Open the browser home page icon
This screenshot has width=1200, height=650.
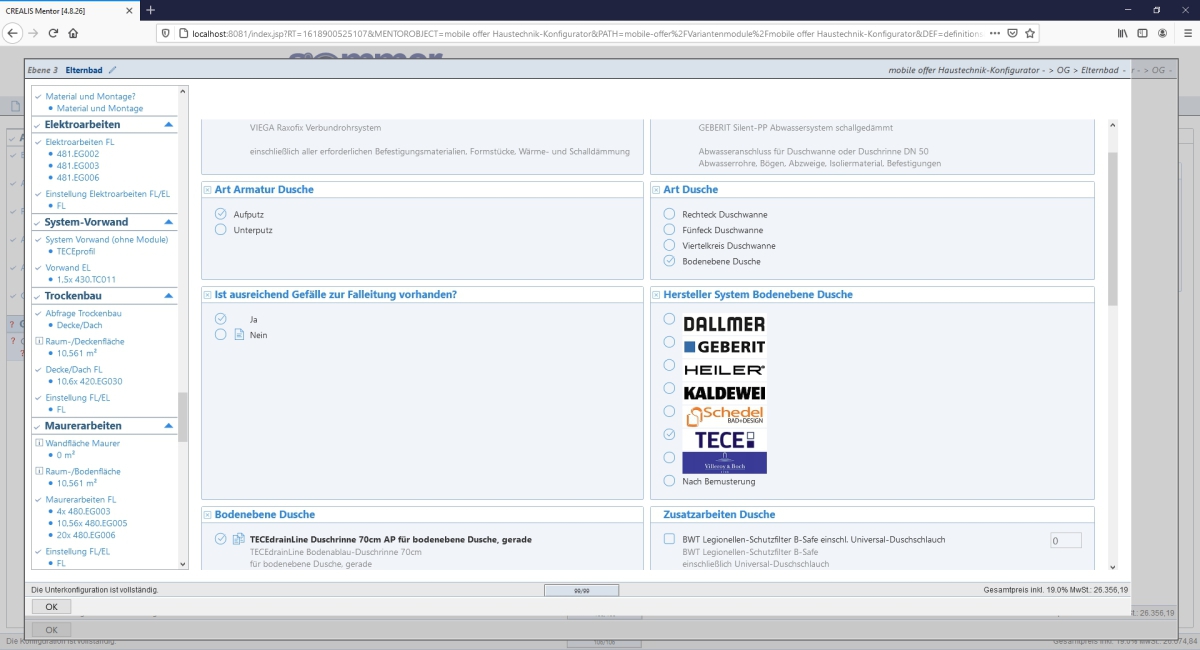74,32
